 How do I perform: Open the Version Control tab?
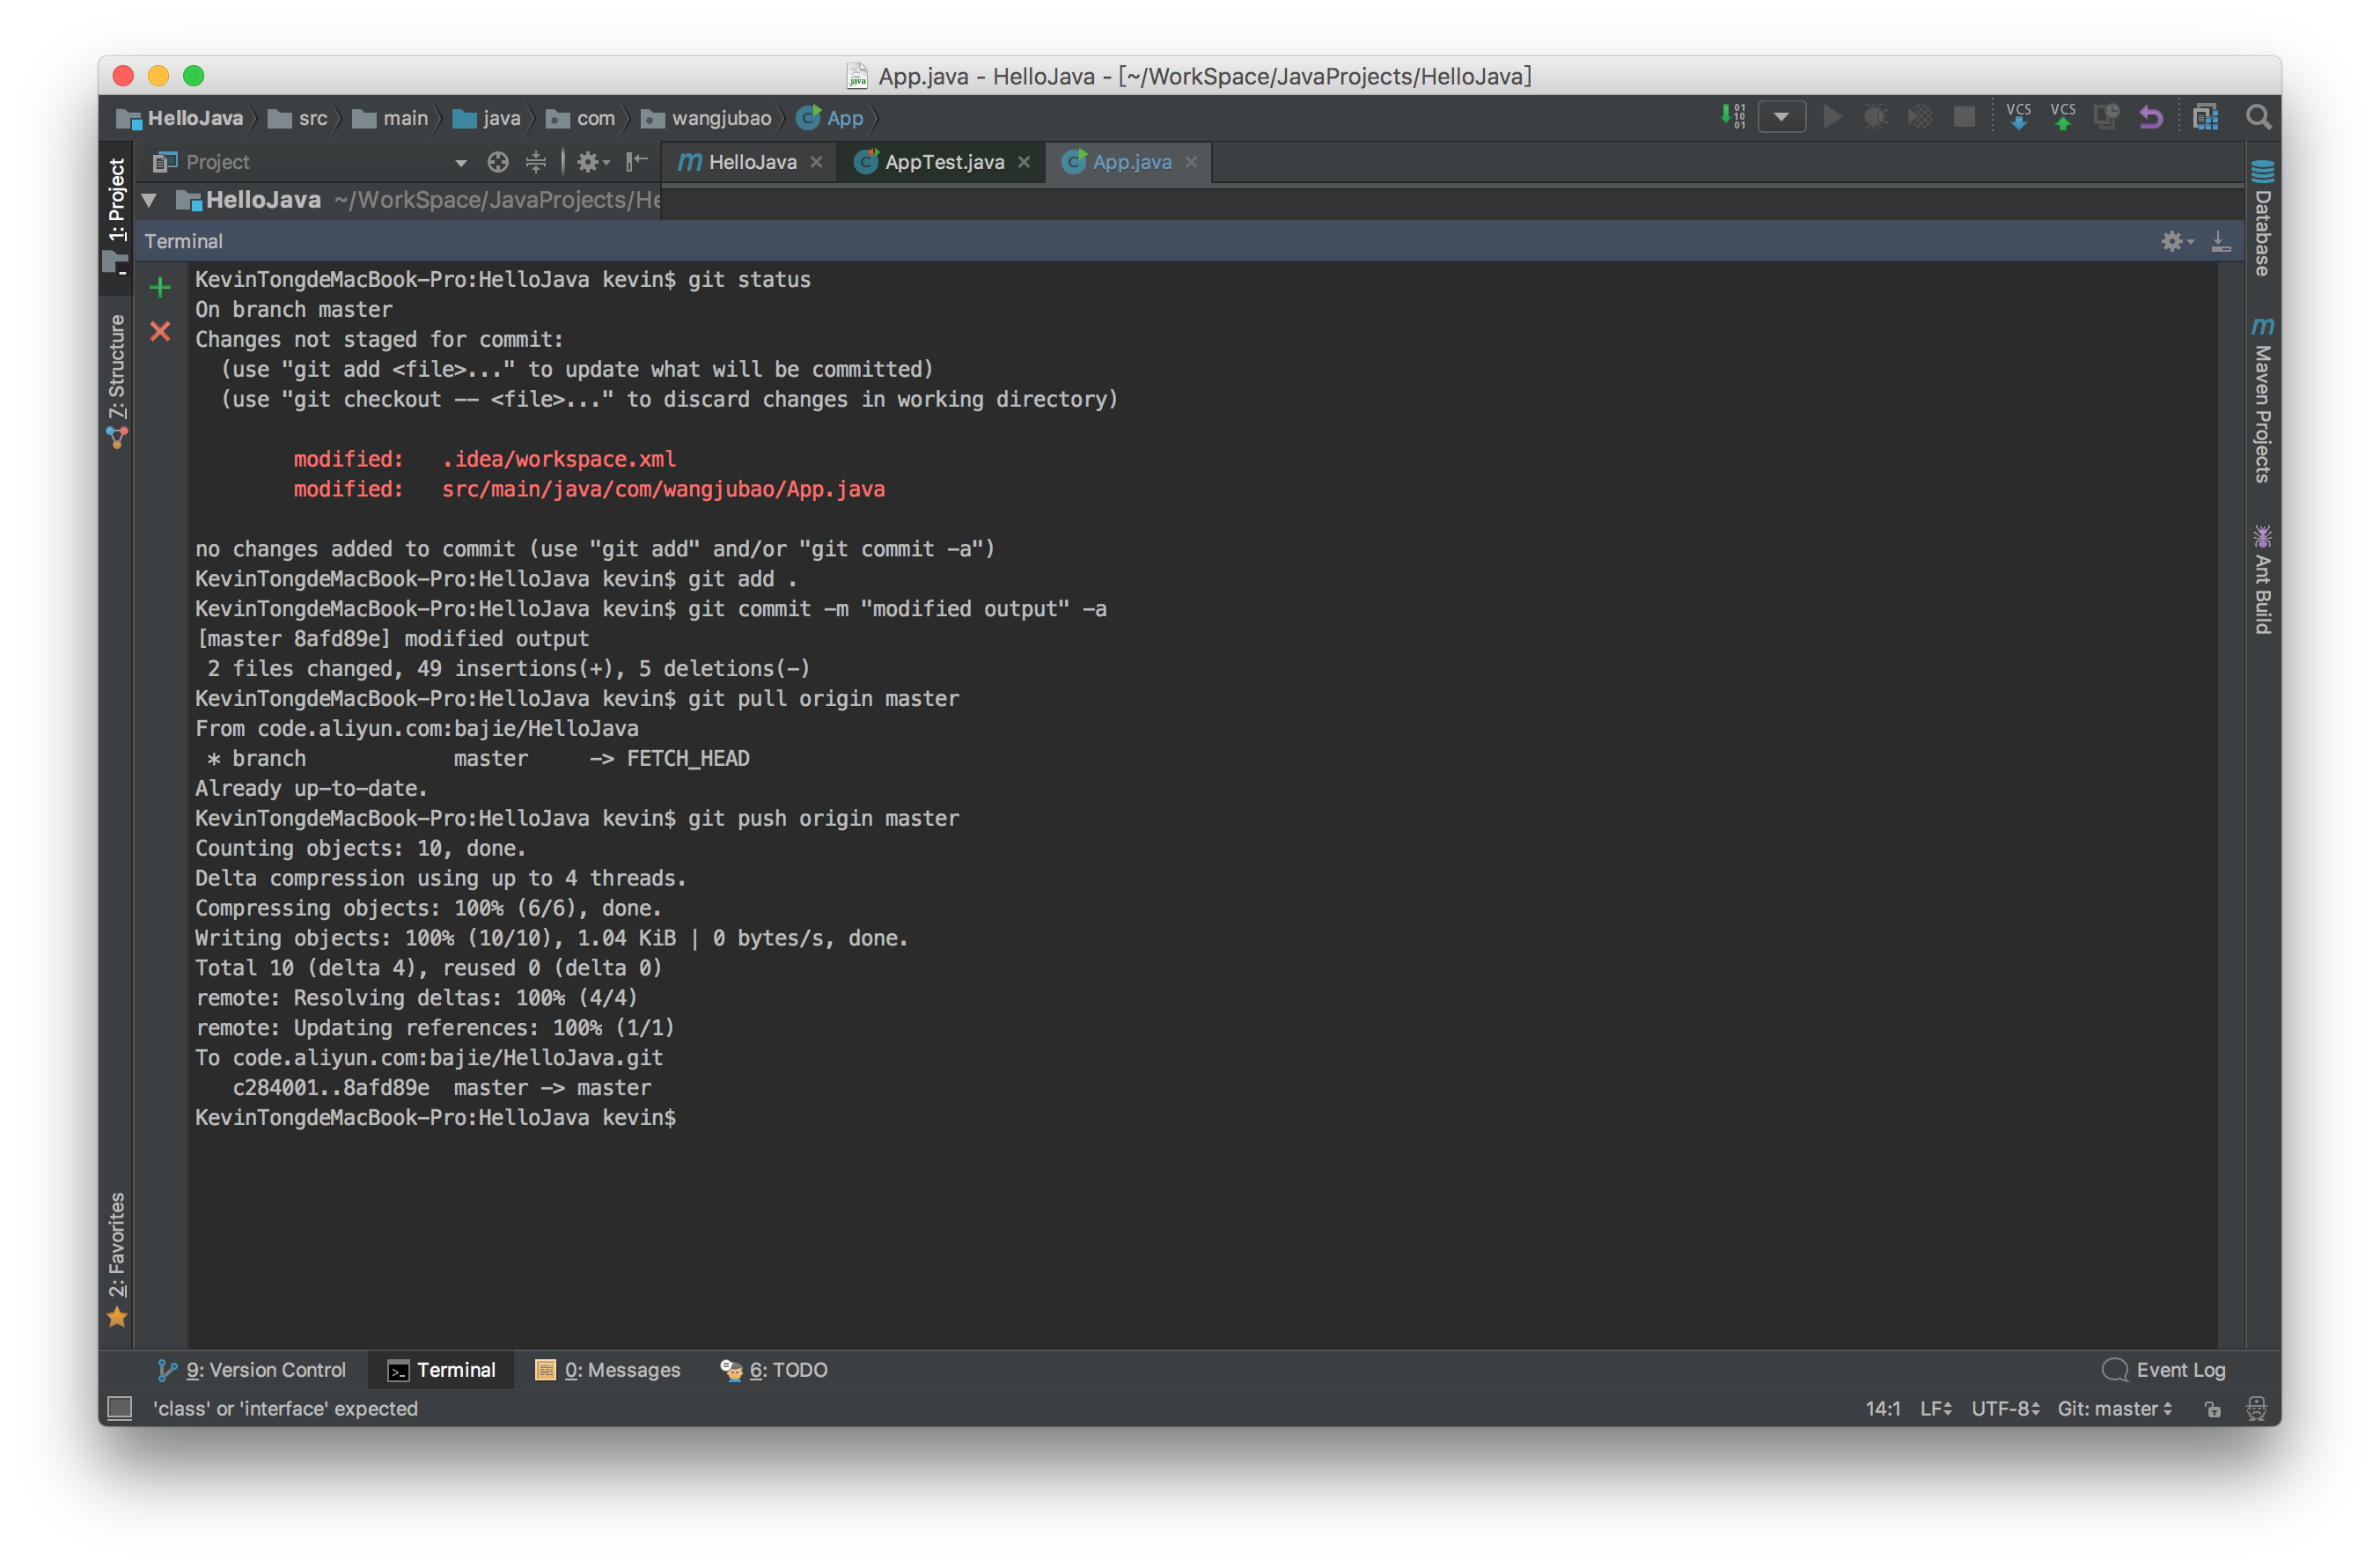(252, 1370)
